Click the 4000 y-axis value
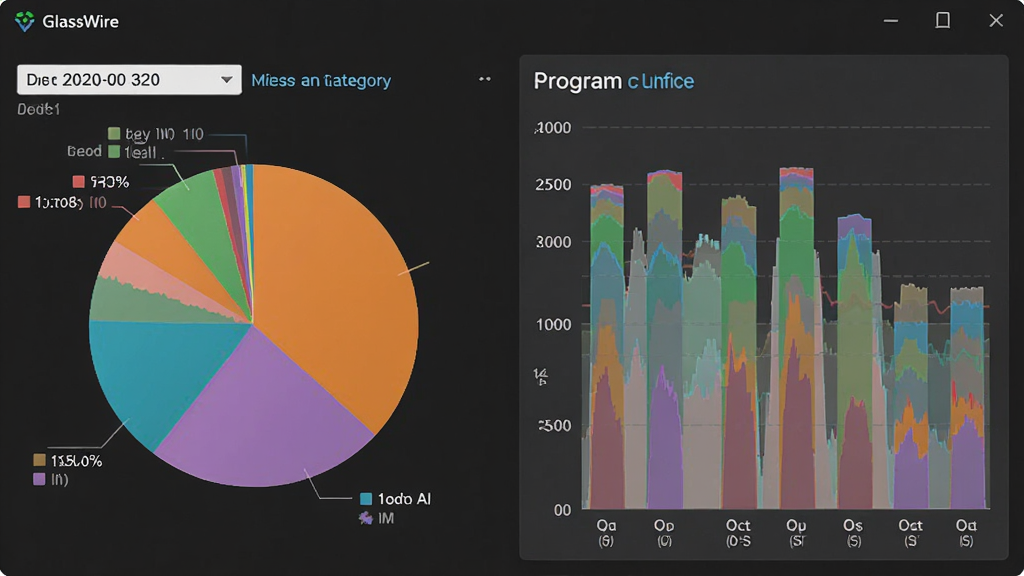The width and height of the screenshot is (1024, 576). (553, 128)
